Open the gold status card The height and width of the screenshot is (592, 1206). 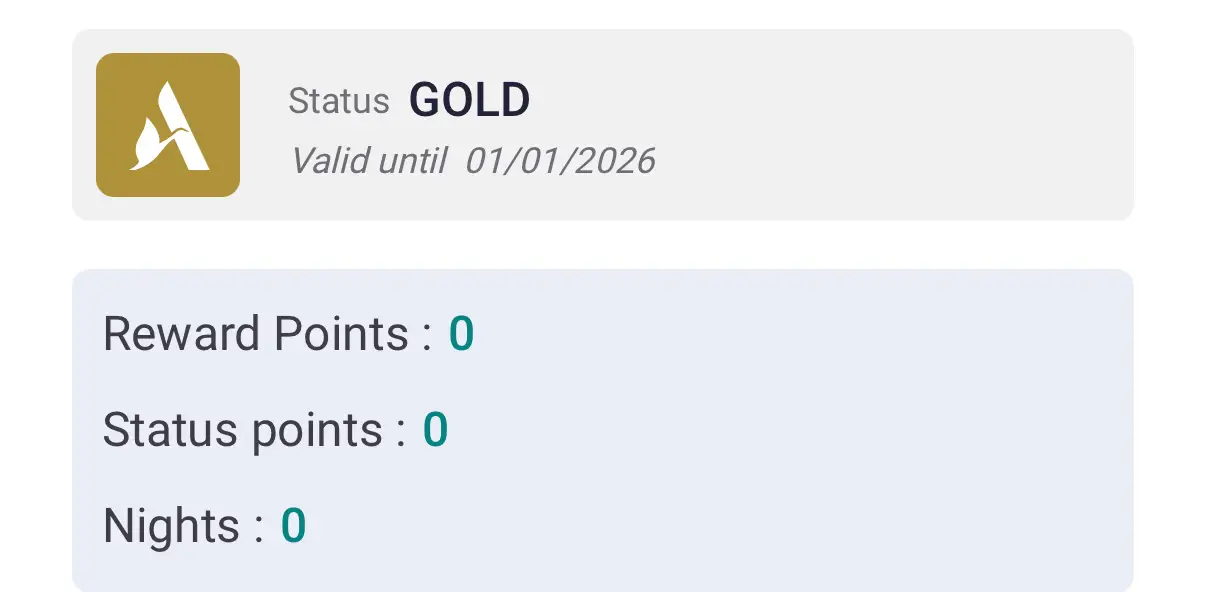click(x=603, y=125)
